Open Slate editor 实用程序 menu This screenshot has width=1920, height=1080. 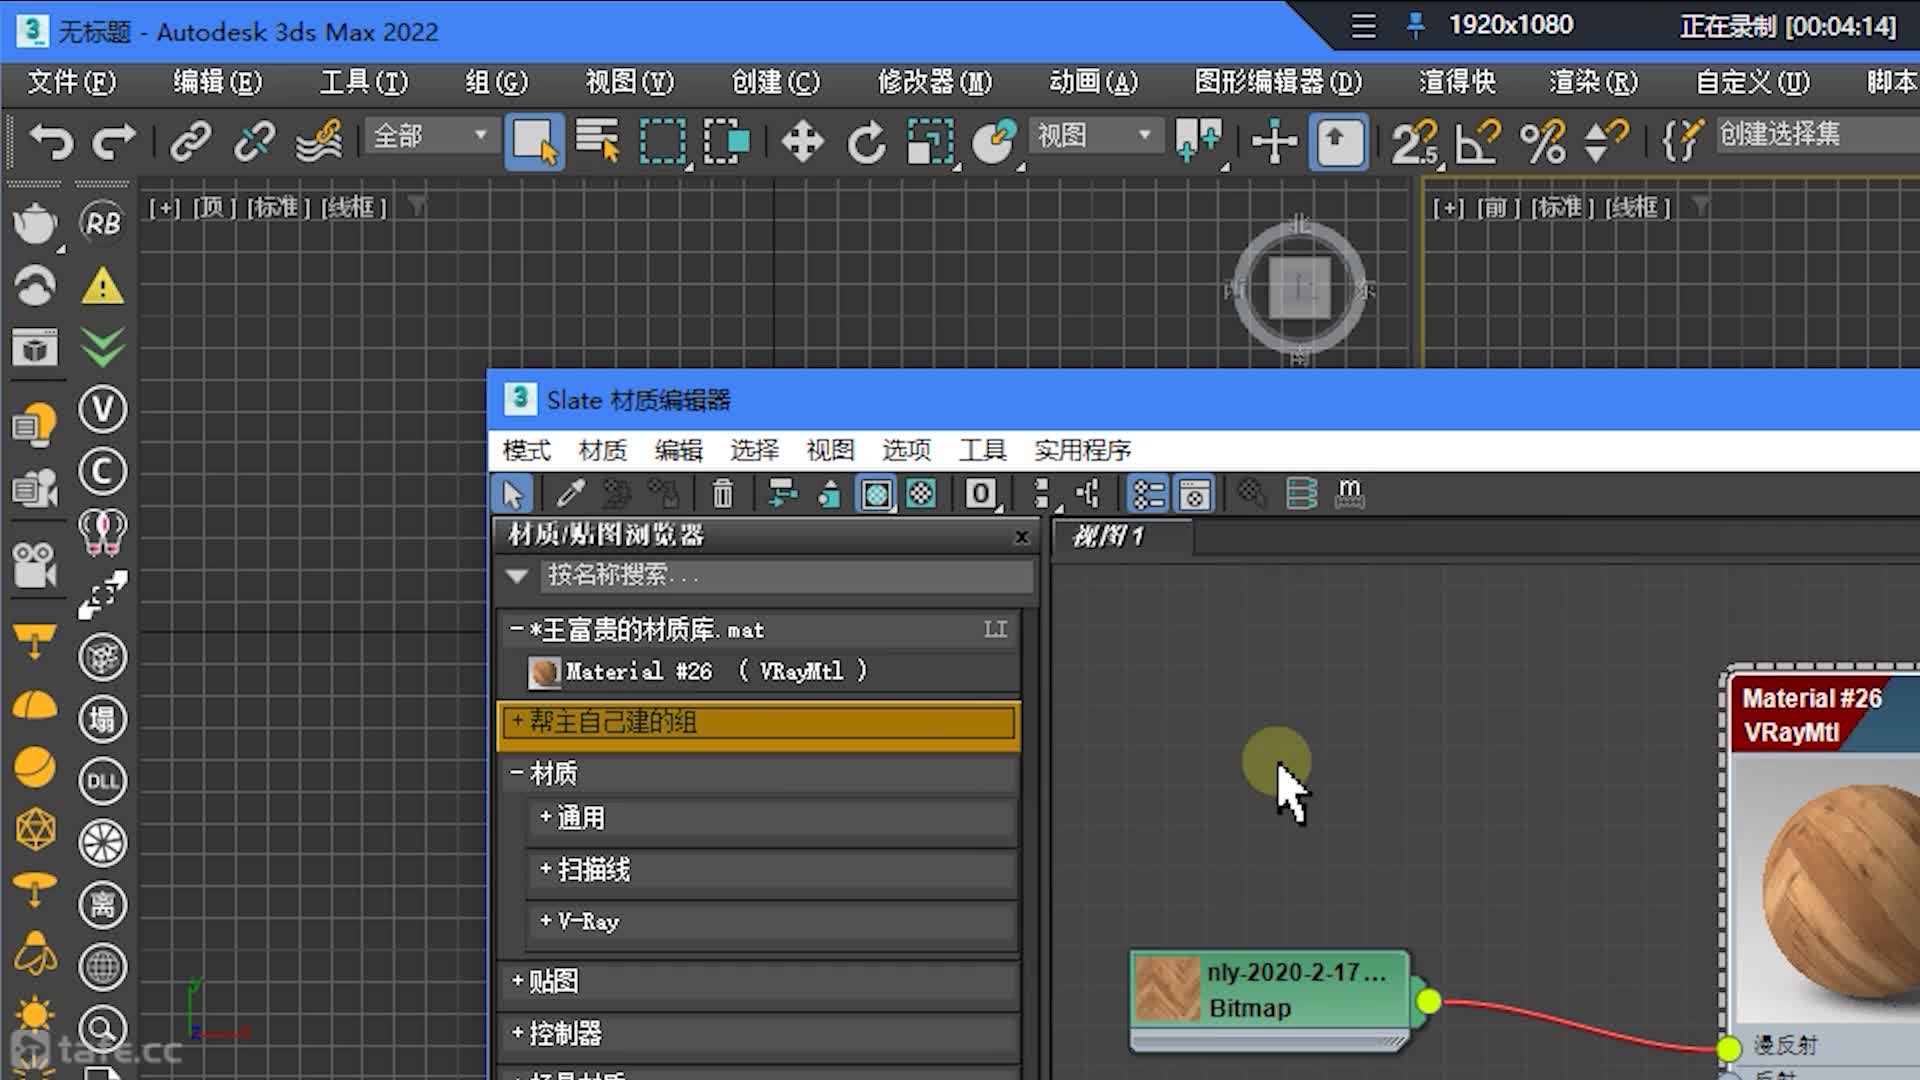(1082, 450)
